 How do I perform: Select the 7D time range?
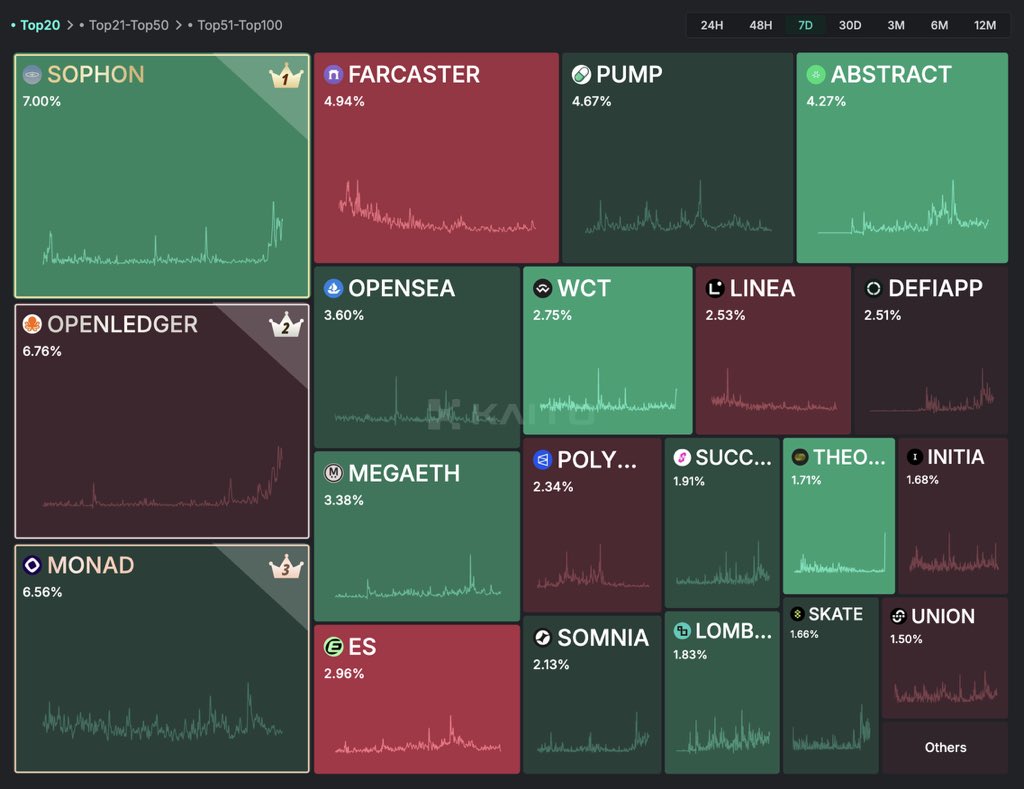(x=805, y=25)
